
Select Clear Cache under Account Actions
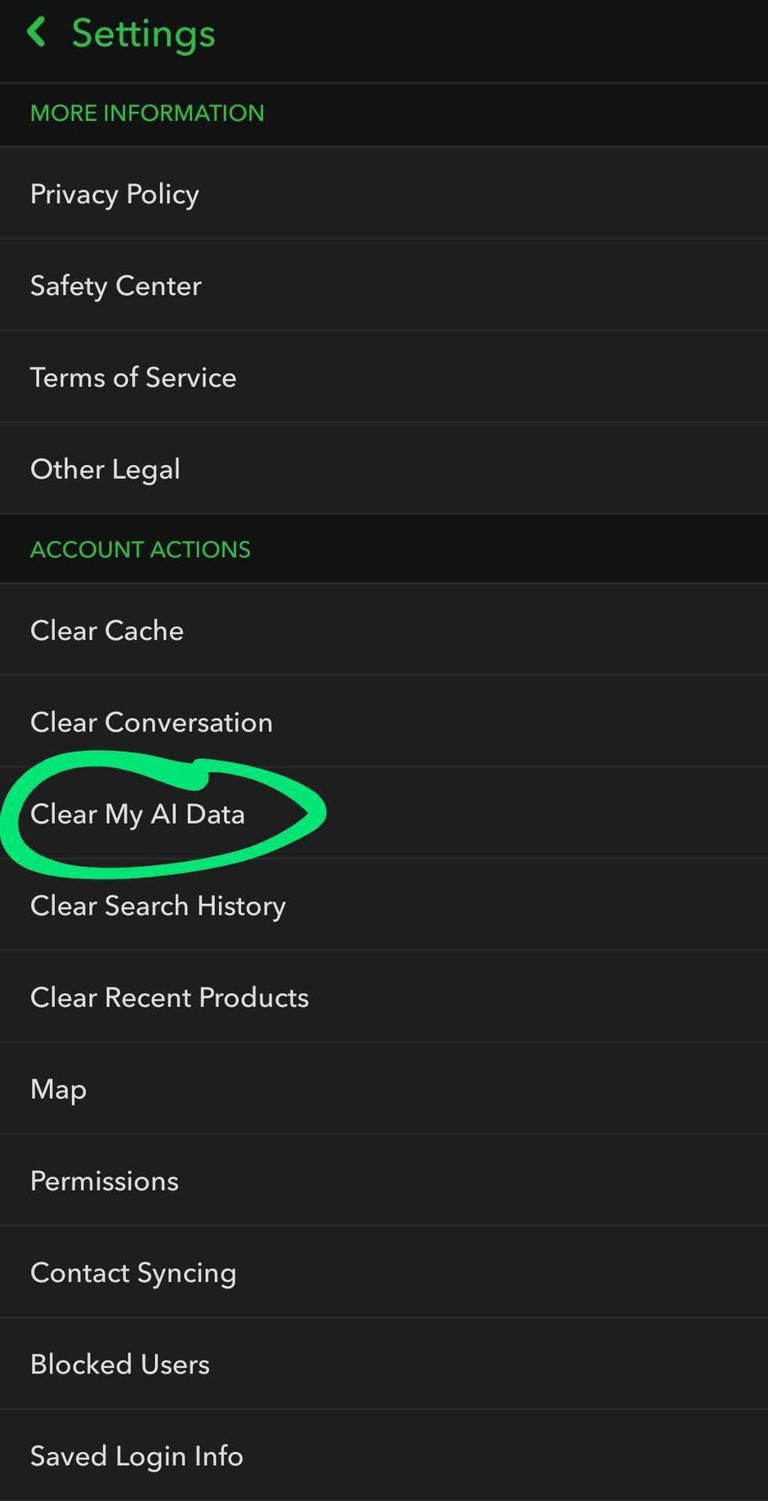coord(107,630)
